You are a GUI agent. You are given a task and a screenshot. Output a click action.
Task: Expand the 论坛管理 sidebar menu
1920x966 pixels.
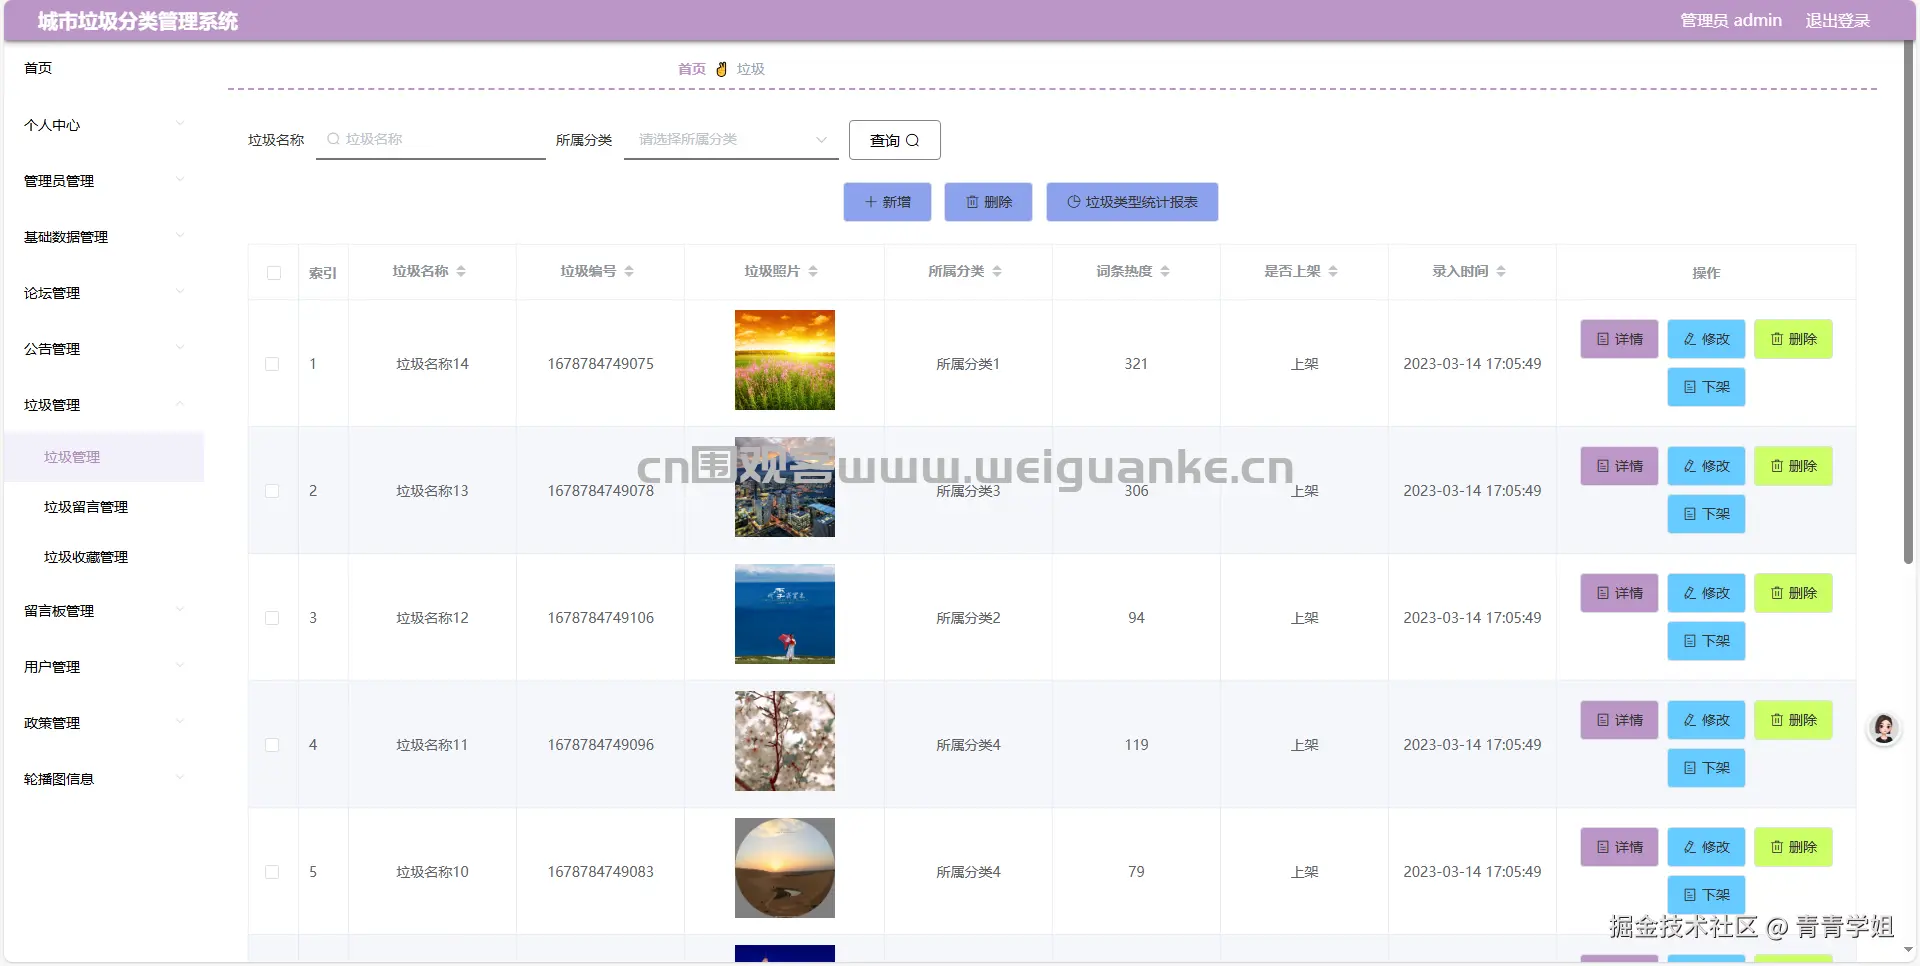[x=104, y=293]
